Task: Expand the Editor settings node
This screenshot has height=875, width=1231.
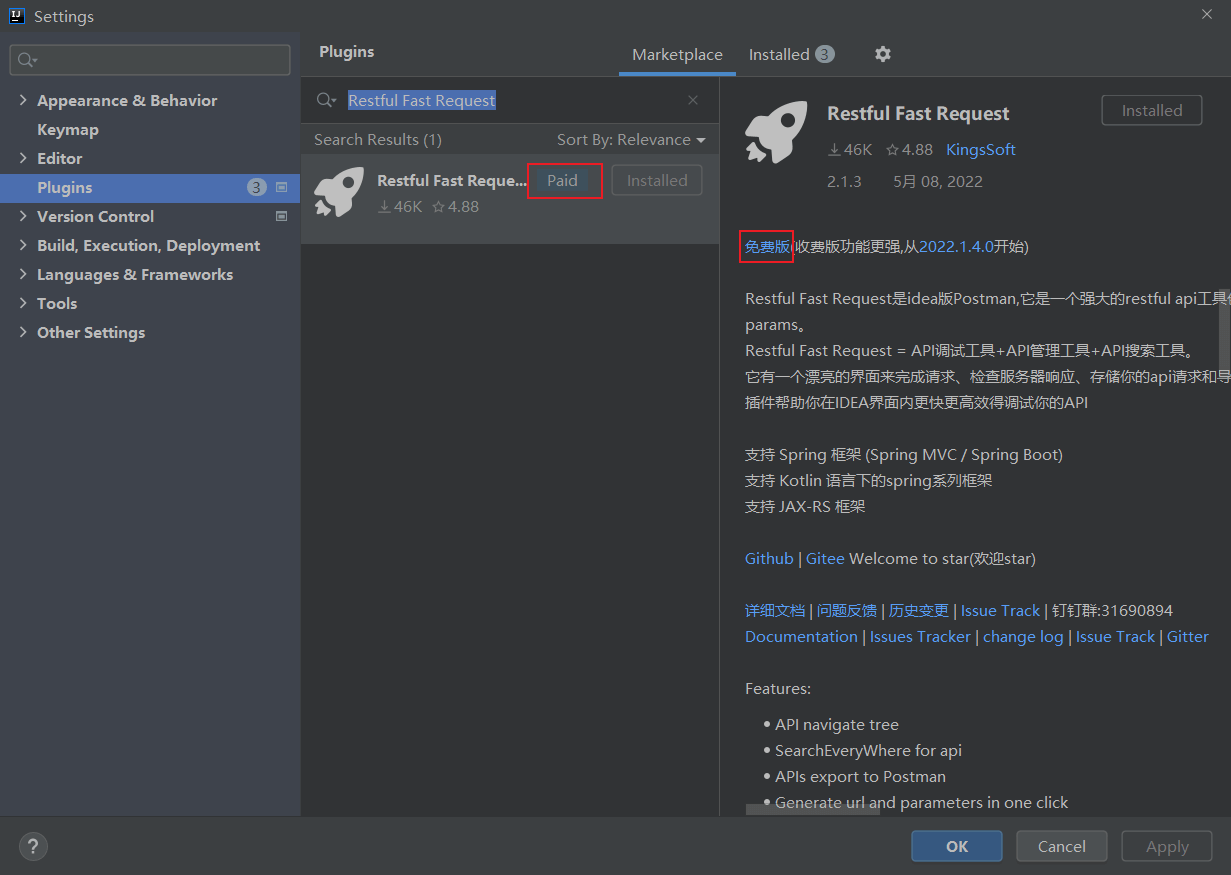Action: tap(23, 158)
